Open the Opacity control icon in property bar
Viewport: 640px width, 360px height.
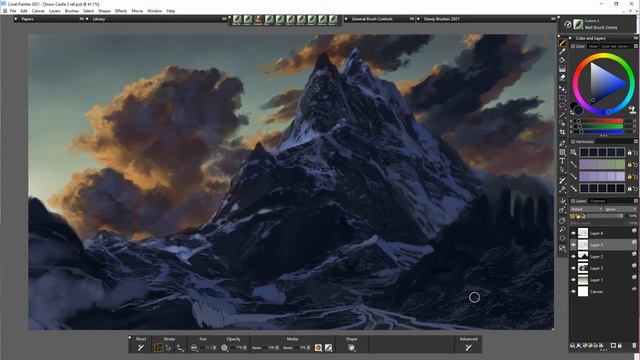coord(224,348)
